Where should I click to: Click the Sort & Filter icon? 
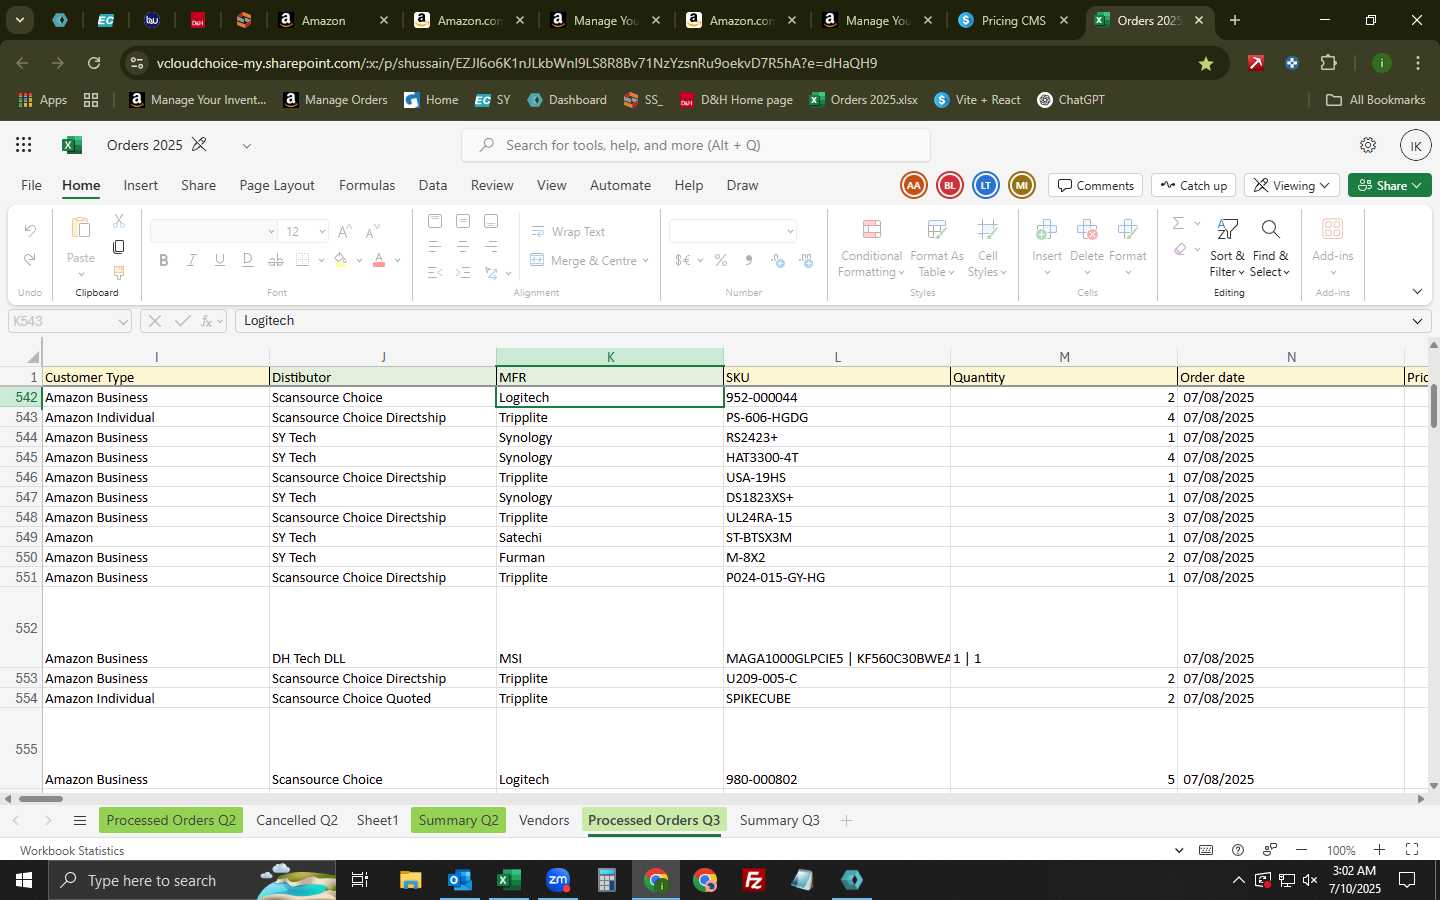[1228, 230]
